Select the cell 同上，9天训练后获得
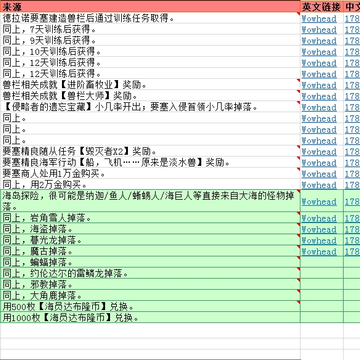Screen dimensions: 360x360 point(150,40)
